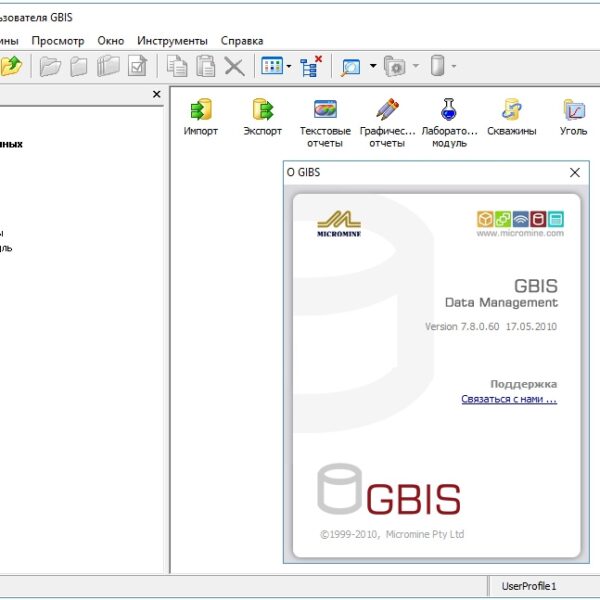Viewport: 600px width, 600px height.
Task: Click the Поддержка heading
Action: [523, 384]
